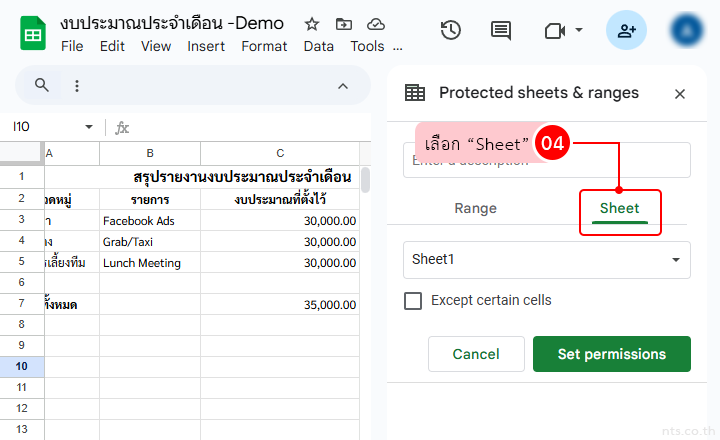Click 30,000.00 in the Facebook Ads row

tap(280, 221)
